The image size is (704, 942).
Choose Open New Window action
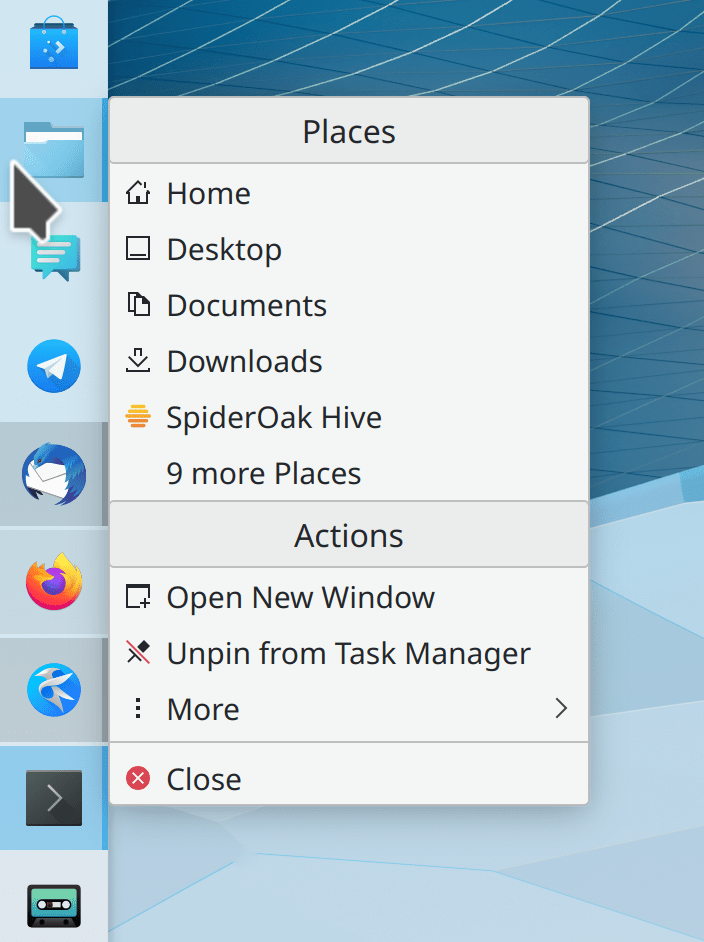[300, 598]
